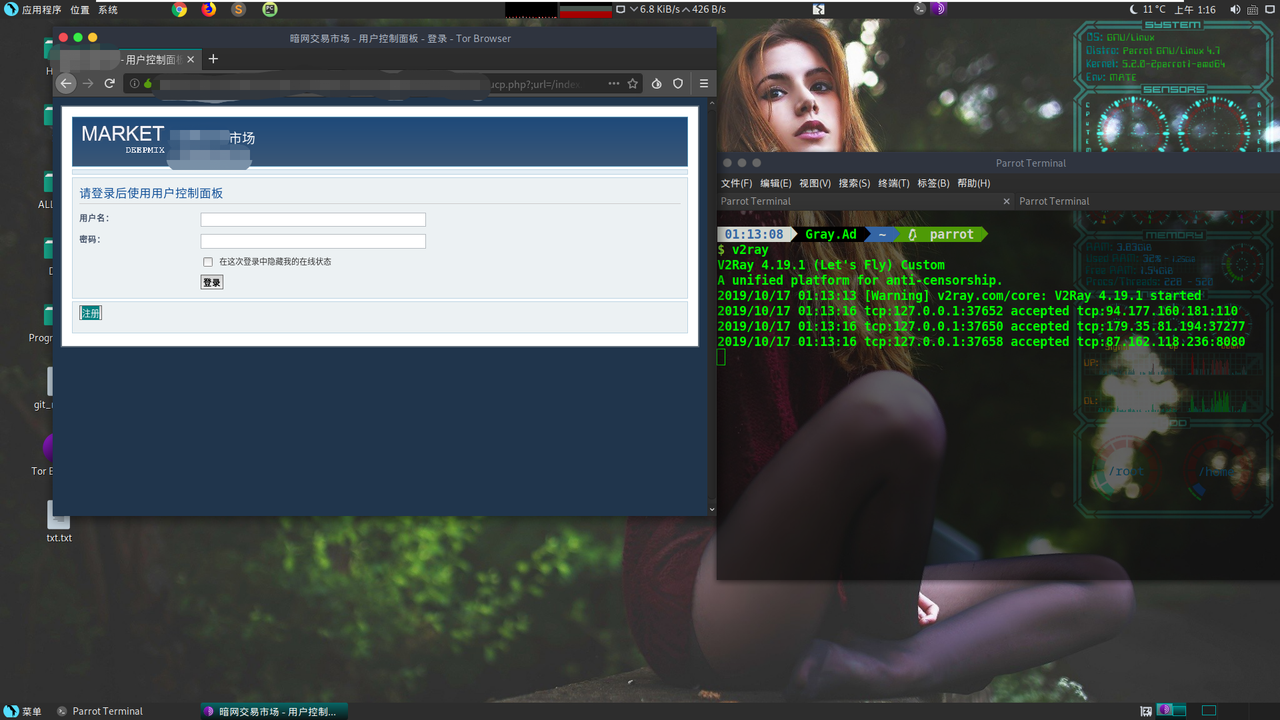Open the 系统 System menu

[x=107, y=10]
